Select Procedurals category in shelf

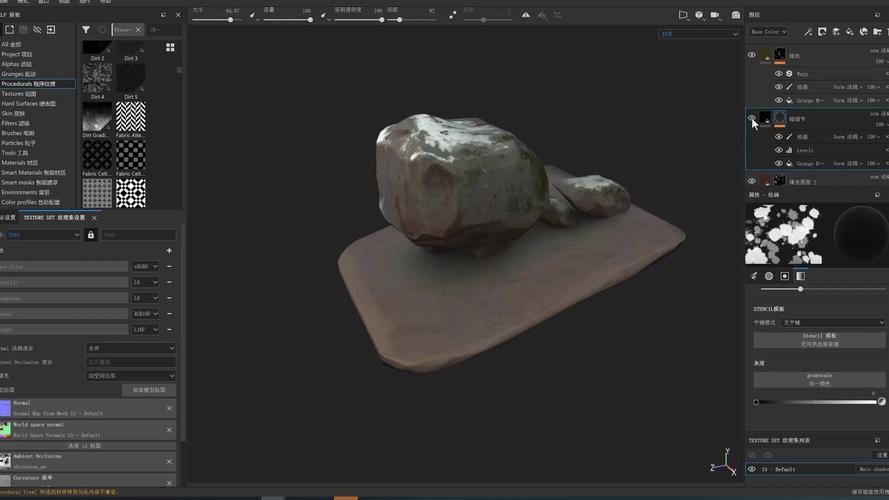pos(28,84)
